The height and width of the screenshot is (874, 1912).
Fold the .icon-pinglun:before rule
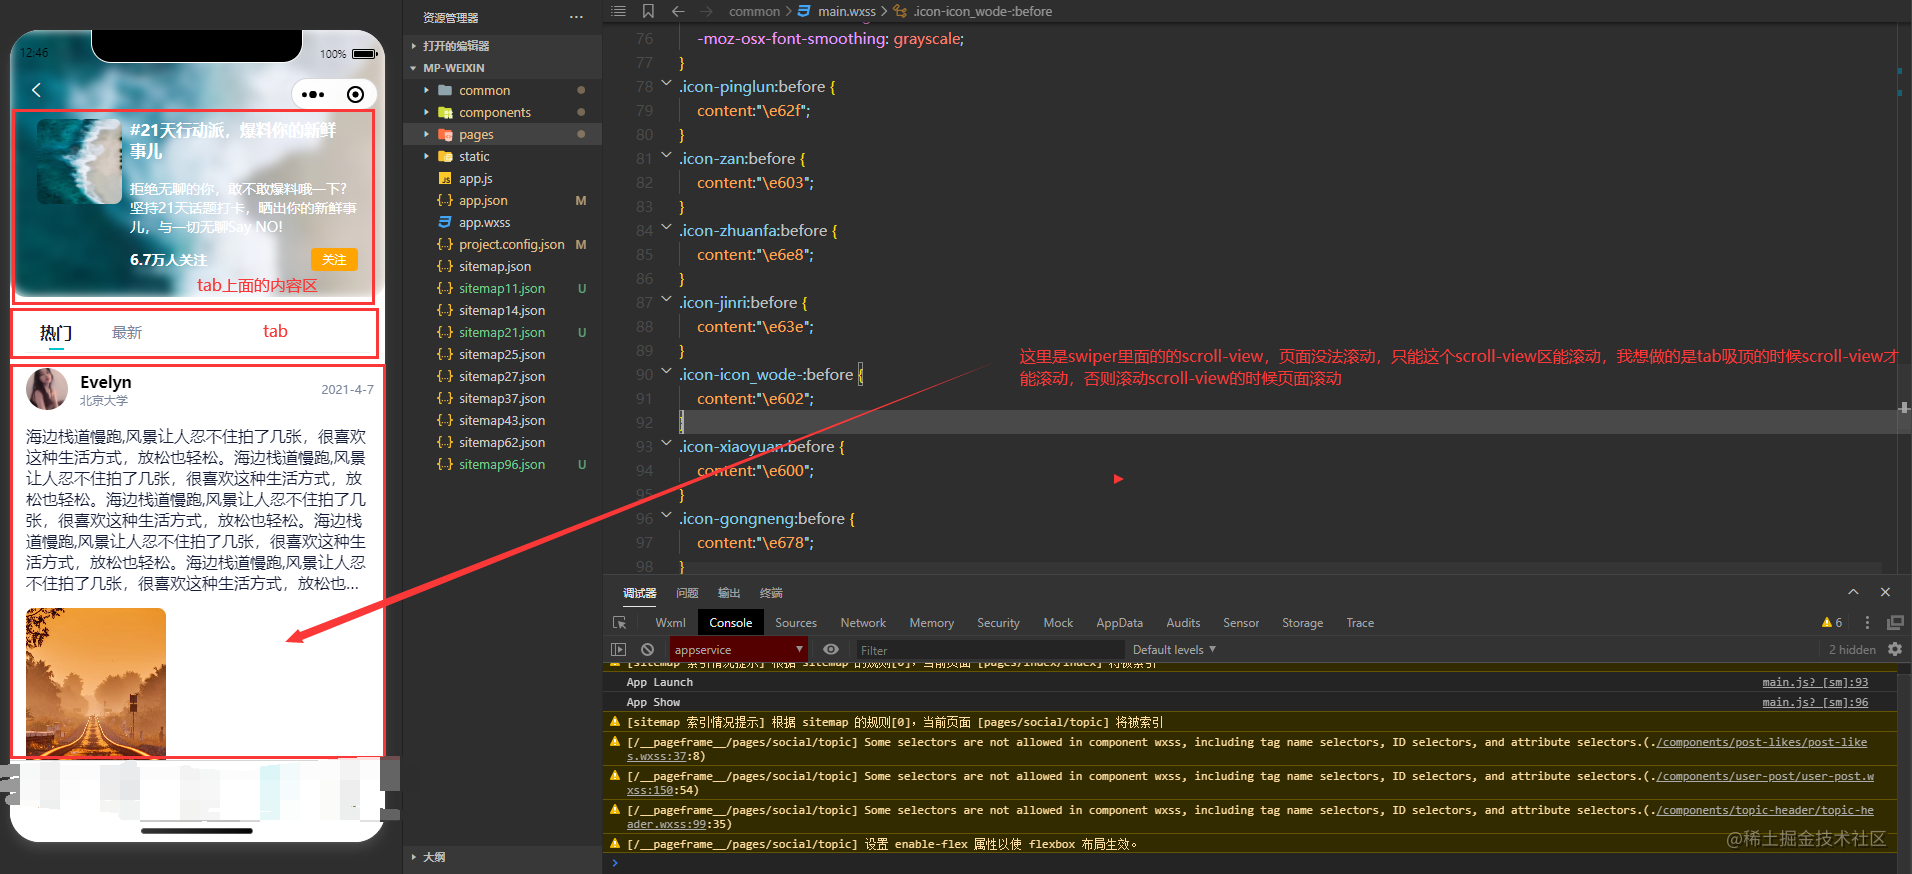pos(666,83)
